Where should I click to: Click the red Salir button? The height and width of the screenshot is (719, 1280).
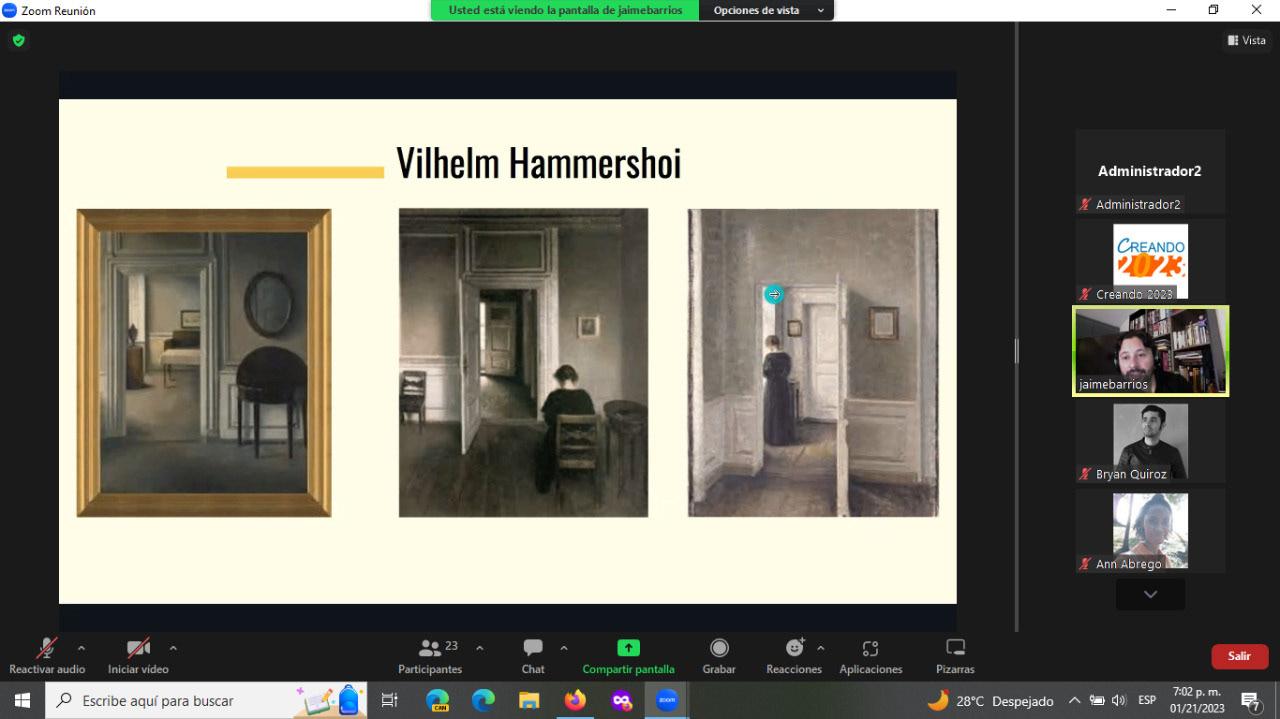[x=1240, y=656]
